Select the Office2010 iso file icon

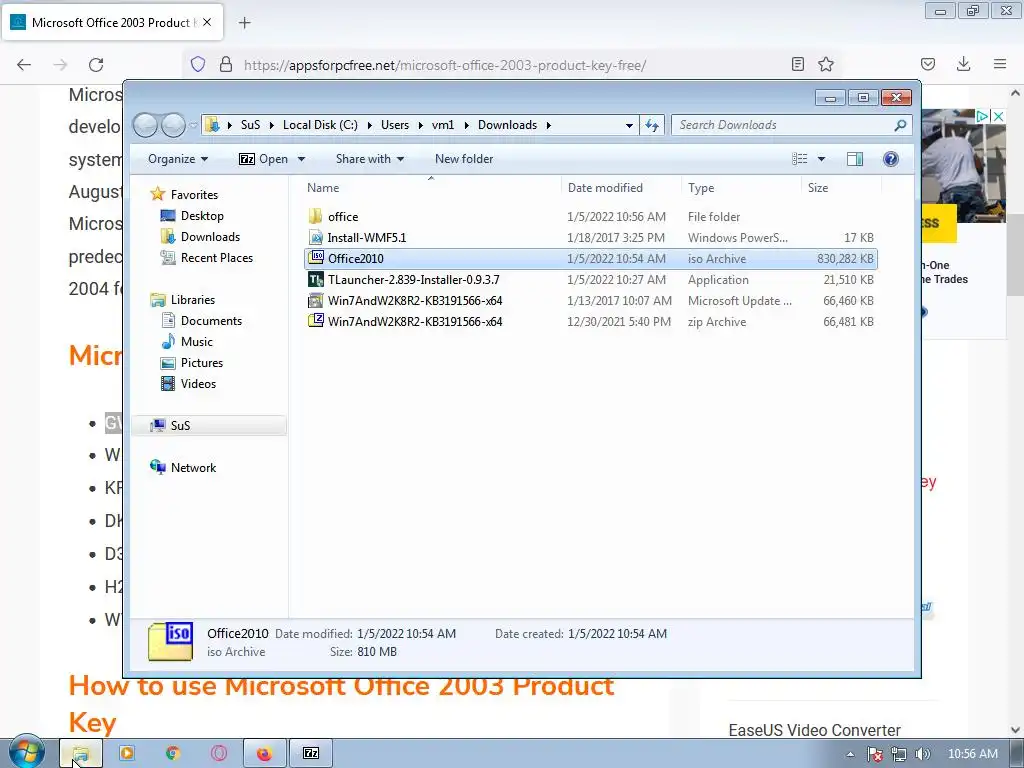(x=316, y=258)
